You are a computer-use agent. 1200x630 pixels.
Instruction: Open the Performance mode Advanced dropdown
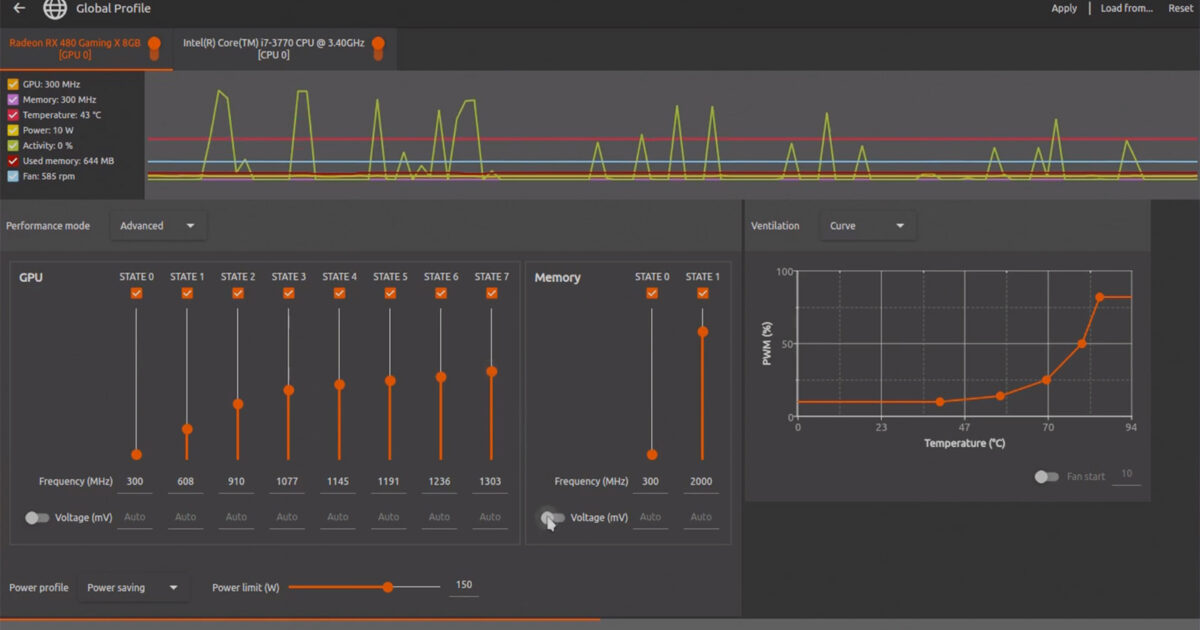(157, 226)
